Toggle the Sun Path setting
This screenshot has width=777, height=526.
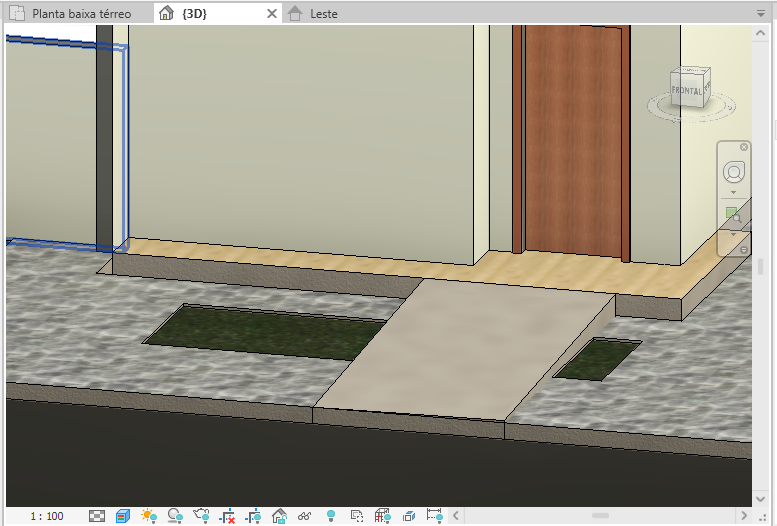click(x=149, y=517)
